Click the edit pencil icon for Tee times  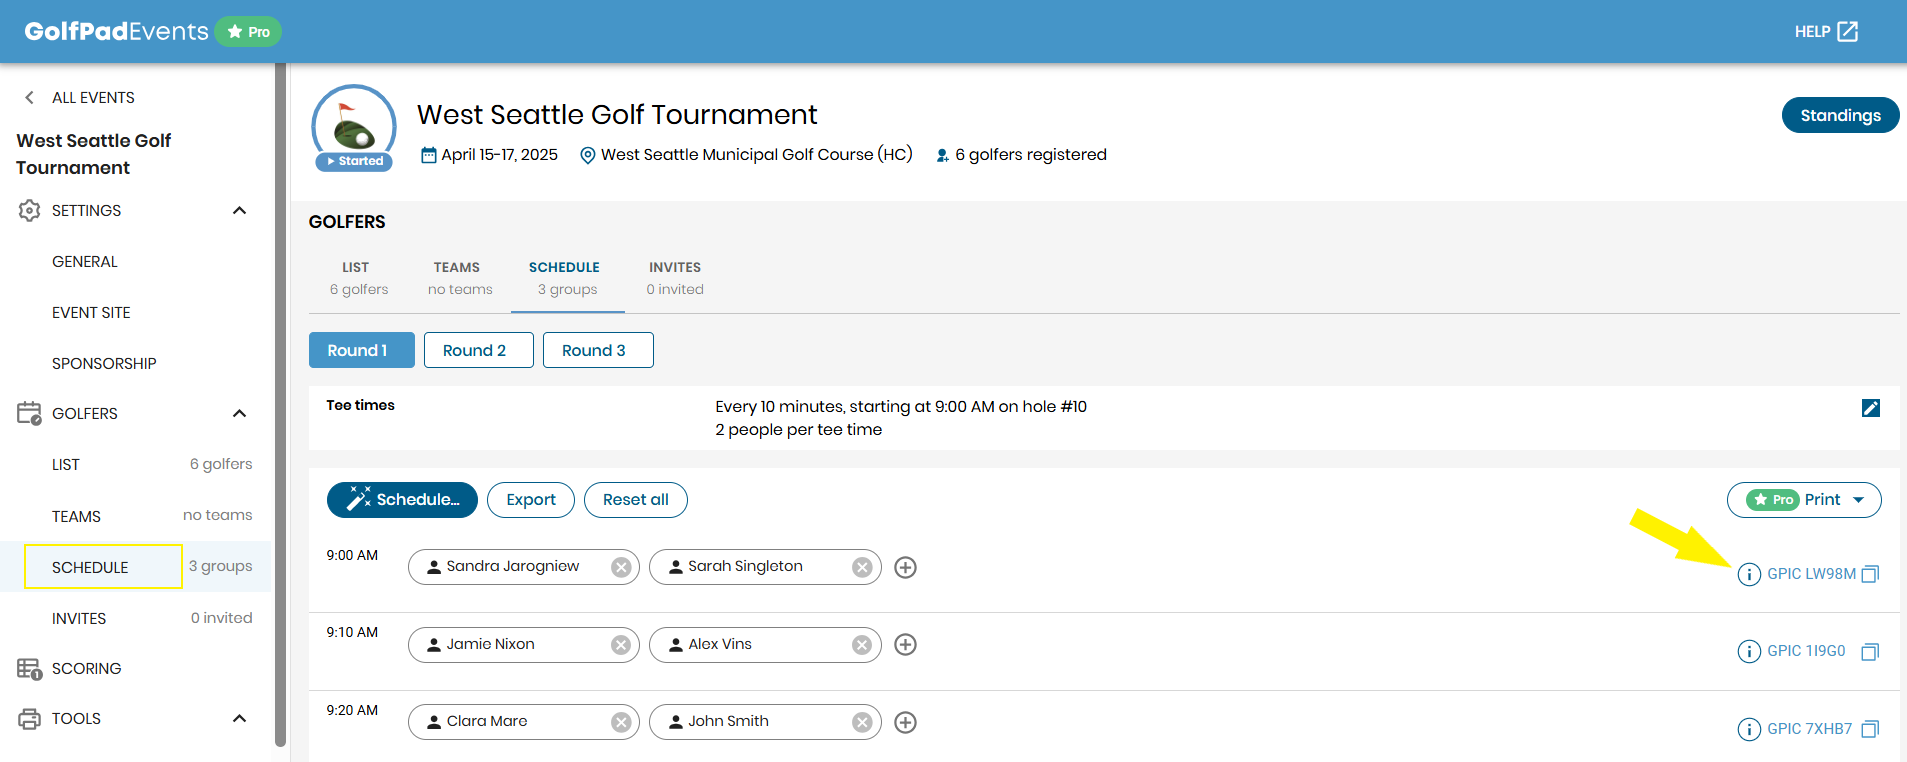(1871, 408)
